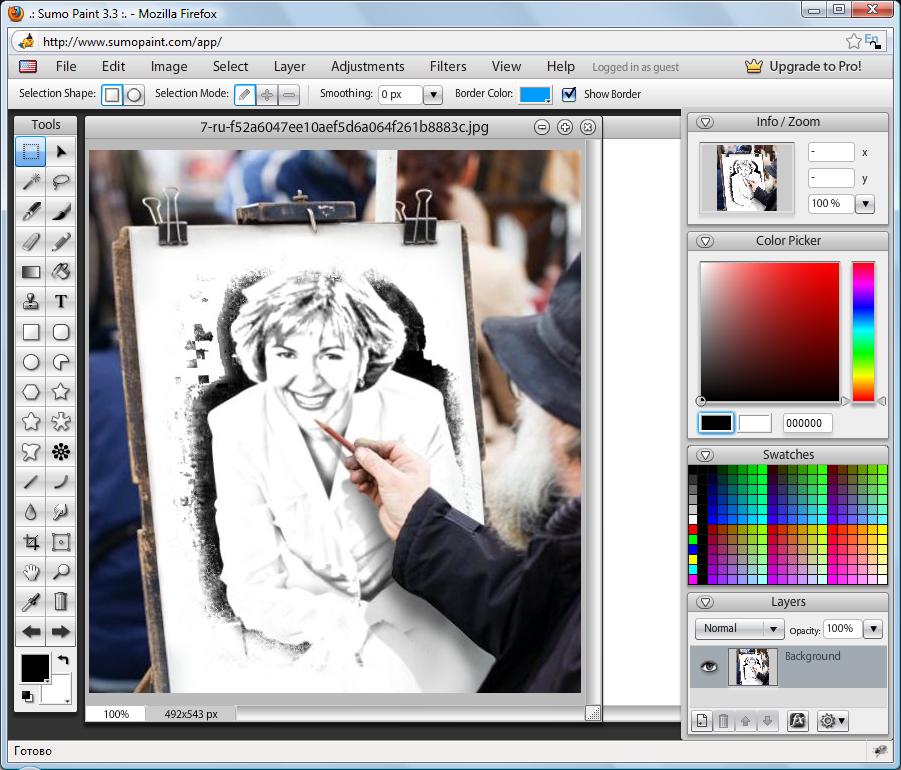This screenshot has width=901, height=770.
Task: Select the Eraser tool
Action: tap(30, 241)
